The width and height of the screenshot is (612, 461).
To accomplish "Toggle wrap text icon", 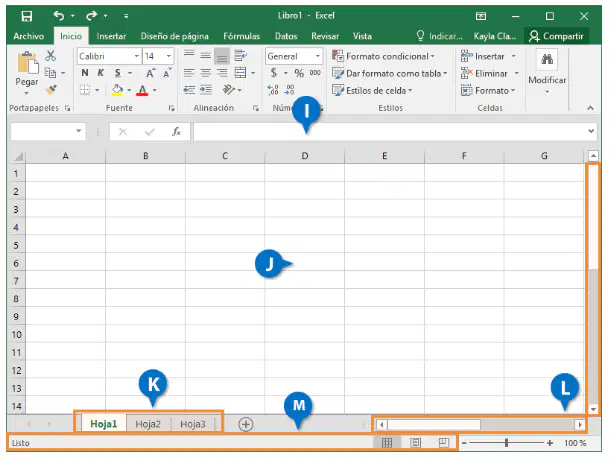I will click(x=240, y=55).
